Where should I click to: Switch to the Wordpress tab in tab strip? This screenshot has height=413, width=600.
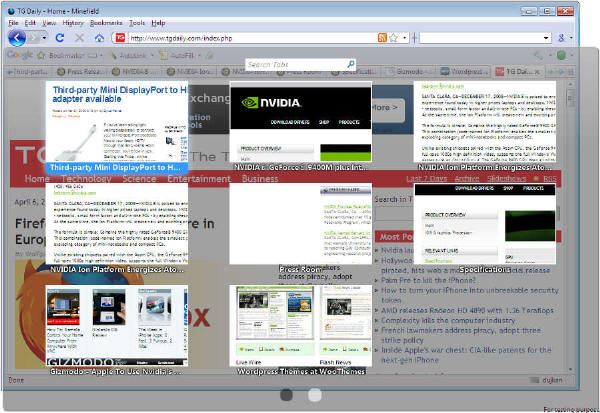tap(464, 72)
